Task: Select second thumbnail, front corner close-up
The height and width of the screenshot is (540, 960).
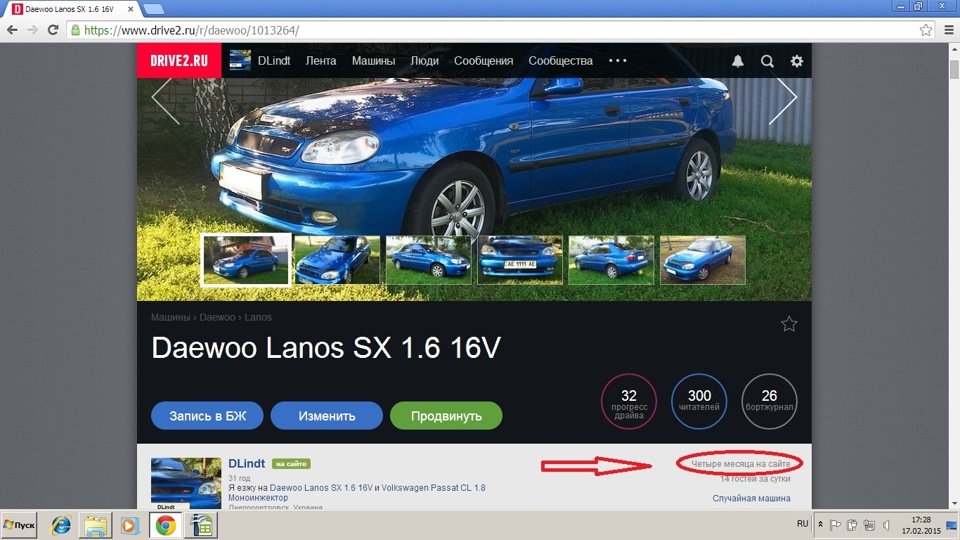Action: tap(337, 260)
